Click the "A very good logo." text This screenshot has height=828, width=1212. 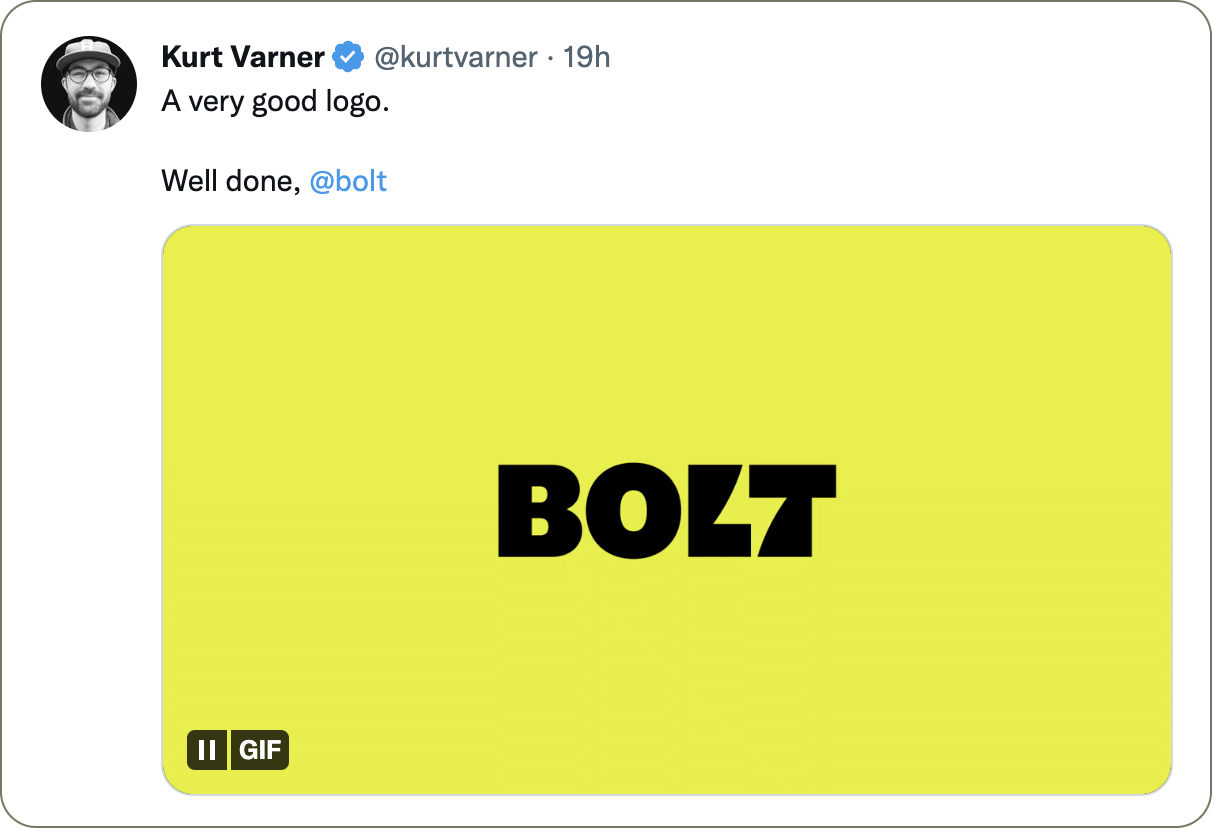(x=275, y=102)
